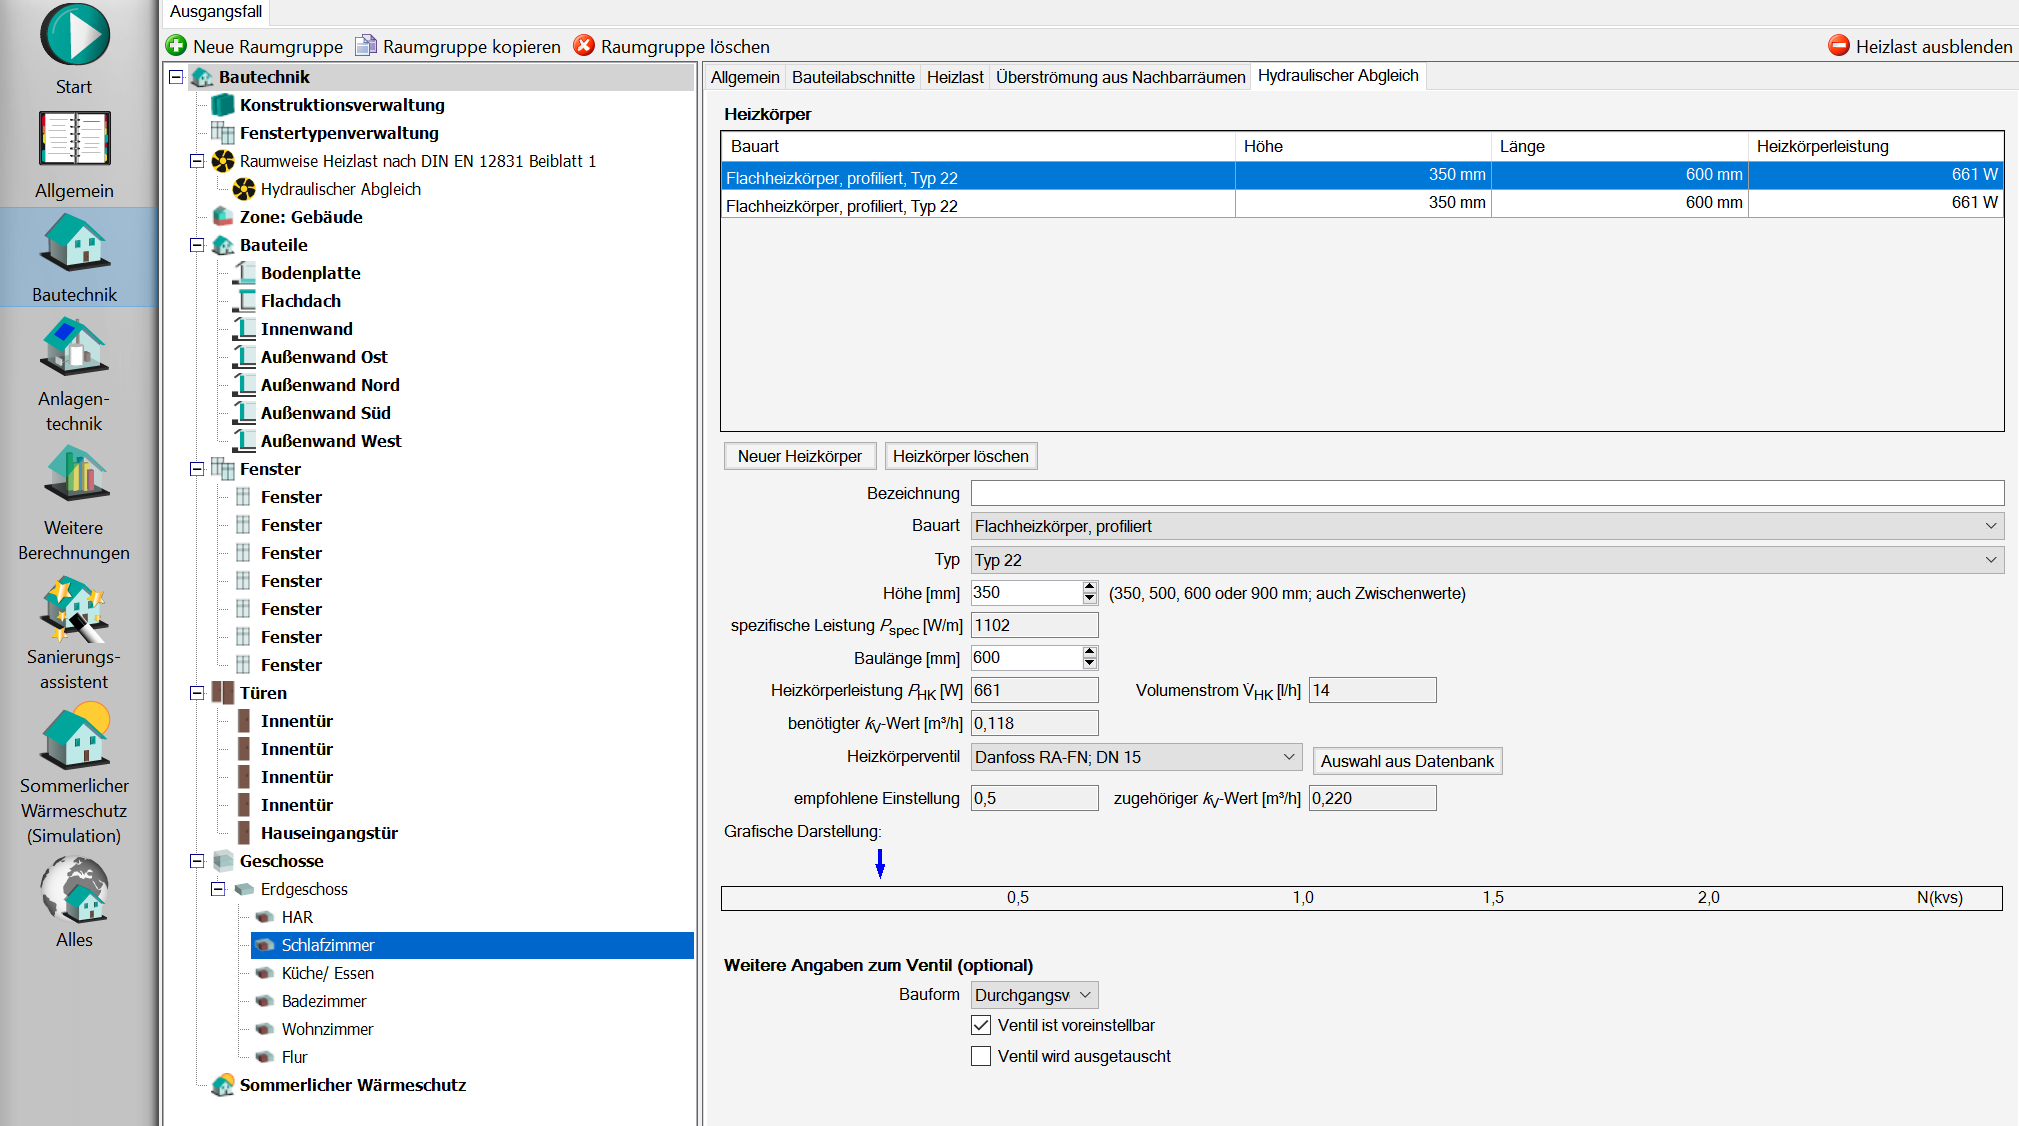Click the Alles globe icon
Screen dimensions: 2019x1126
75,889
